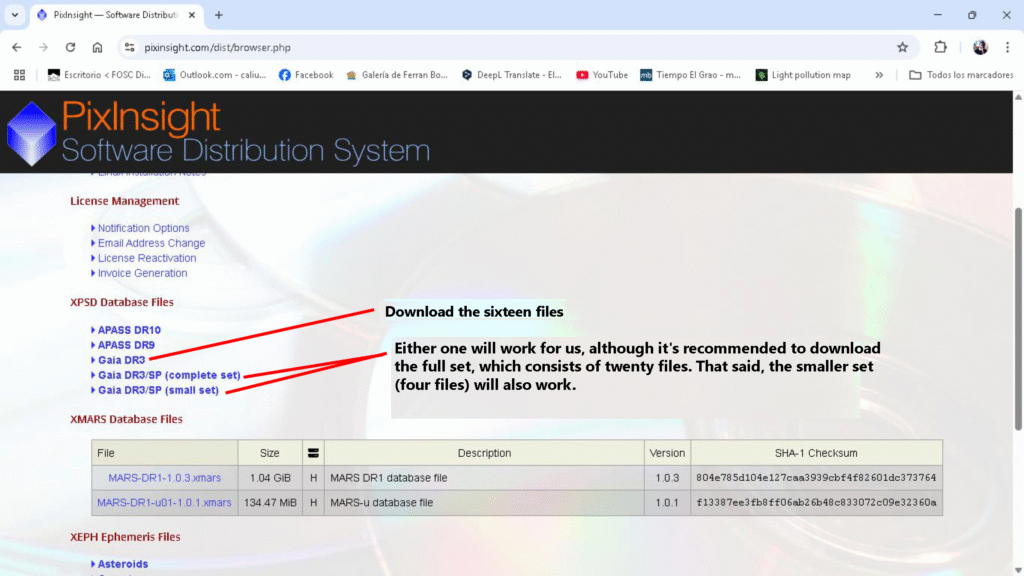1024x576 pixels.
Task: Open the YouTube bookmark
Action: click(x=602, y=75)
